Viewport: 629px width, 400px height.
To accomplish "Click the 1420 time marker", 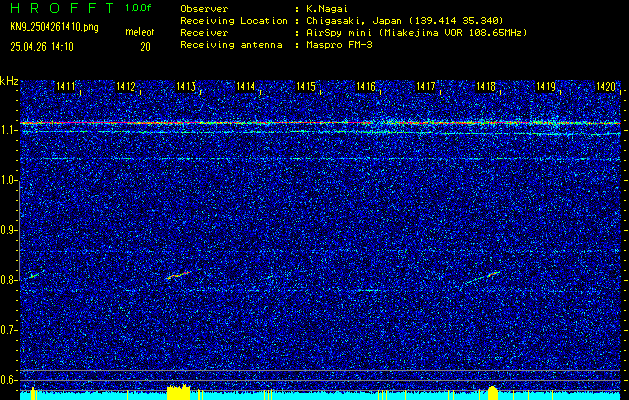I will pos(606,86).
